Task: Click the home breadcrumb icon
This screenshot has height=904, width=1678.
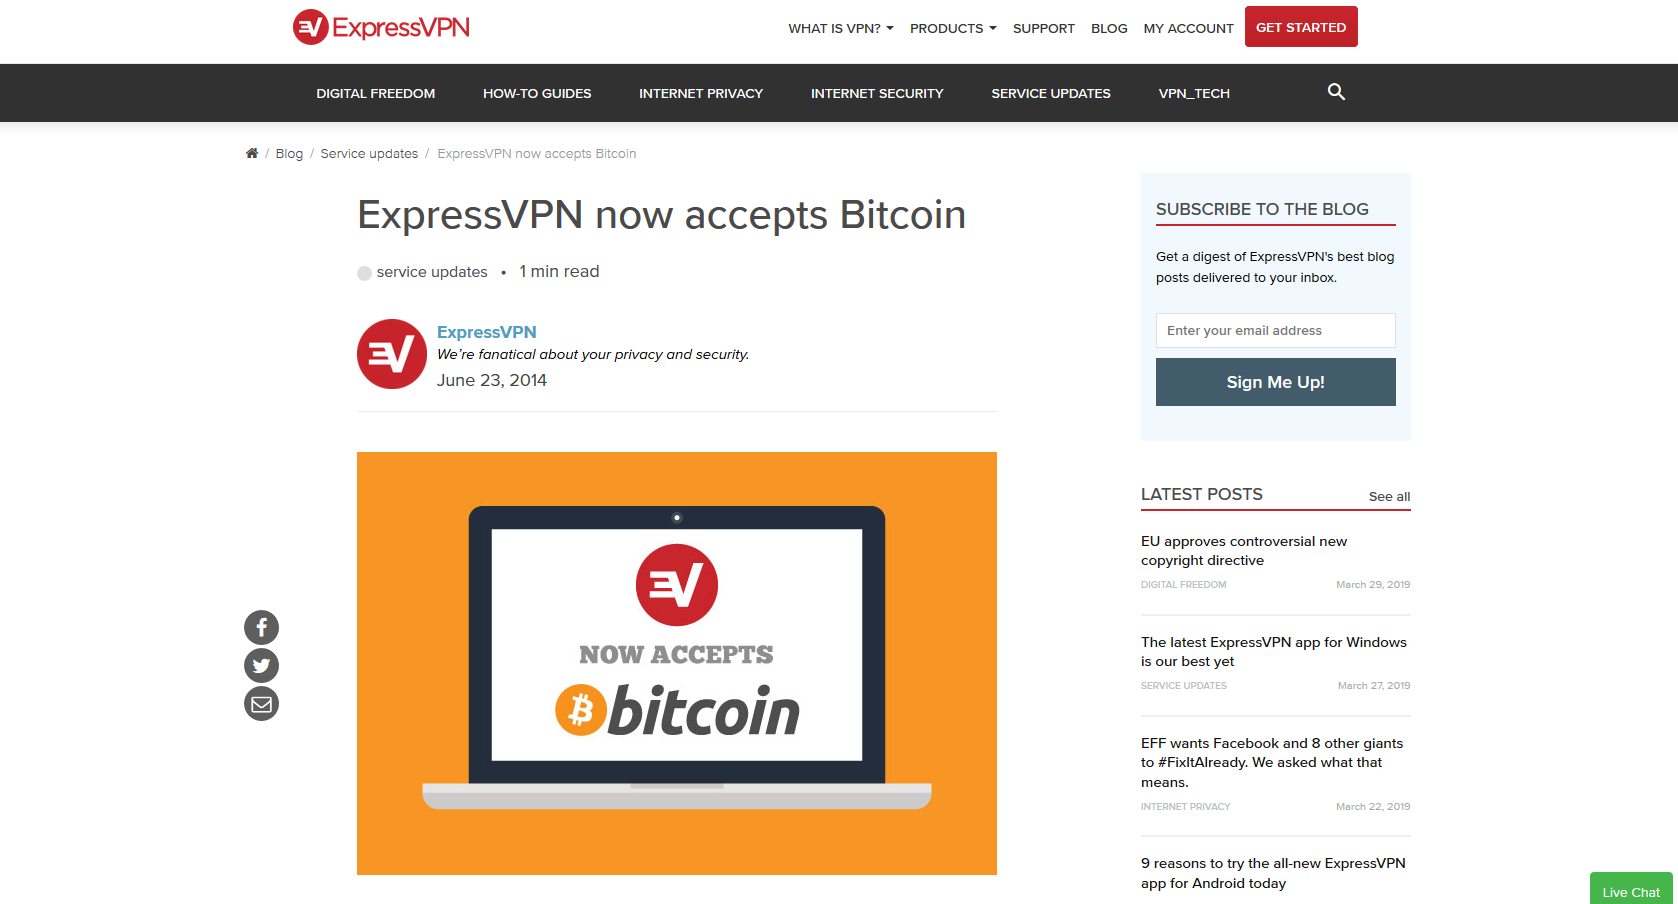Action: point(252,153)
